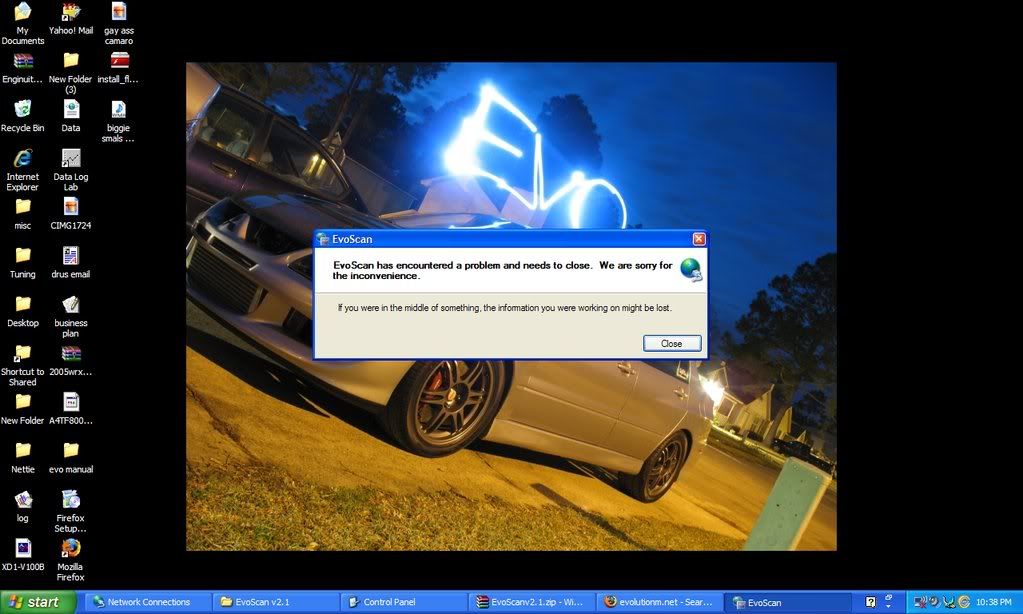Click the help question mark in taskbar
1023x614 pixels.
871,602
